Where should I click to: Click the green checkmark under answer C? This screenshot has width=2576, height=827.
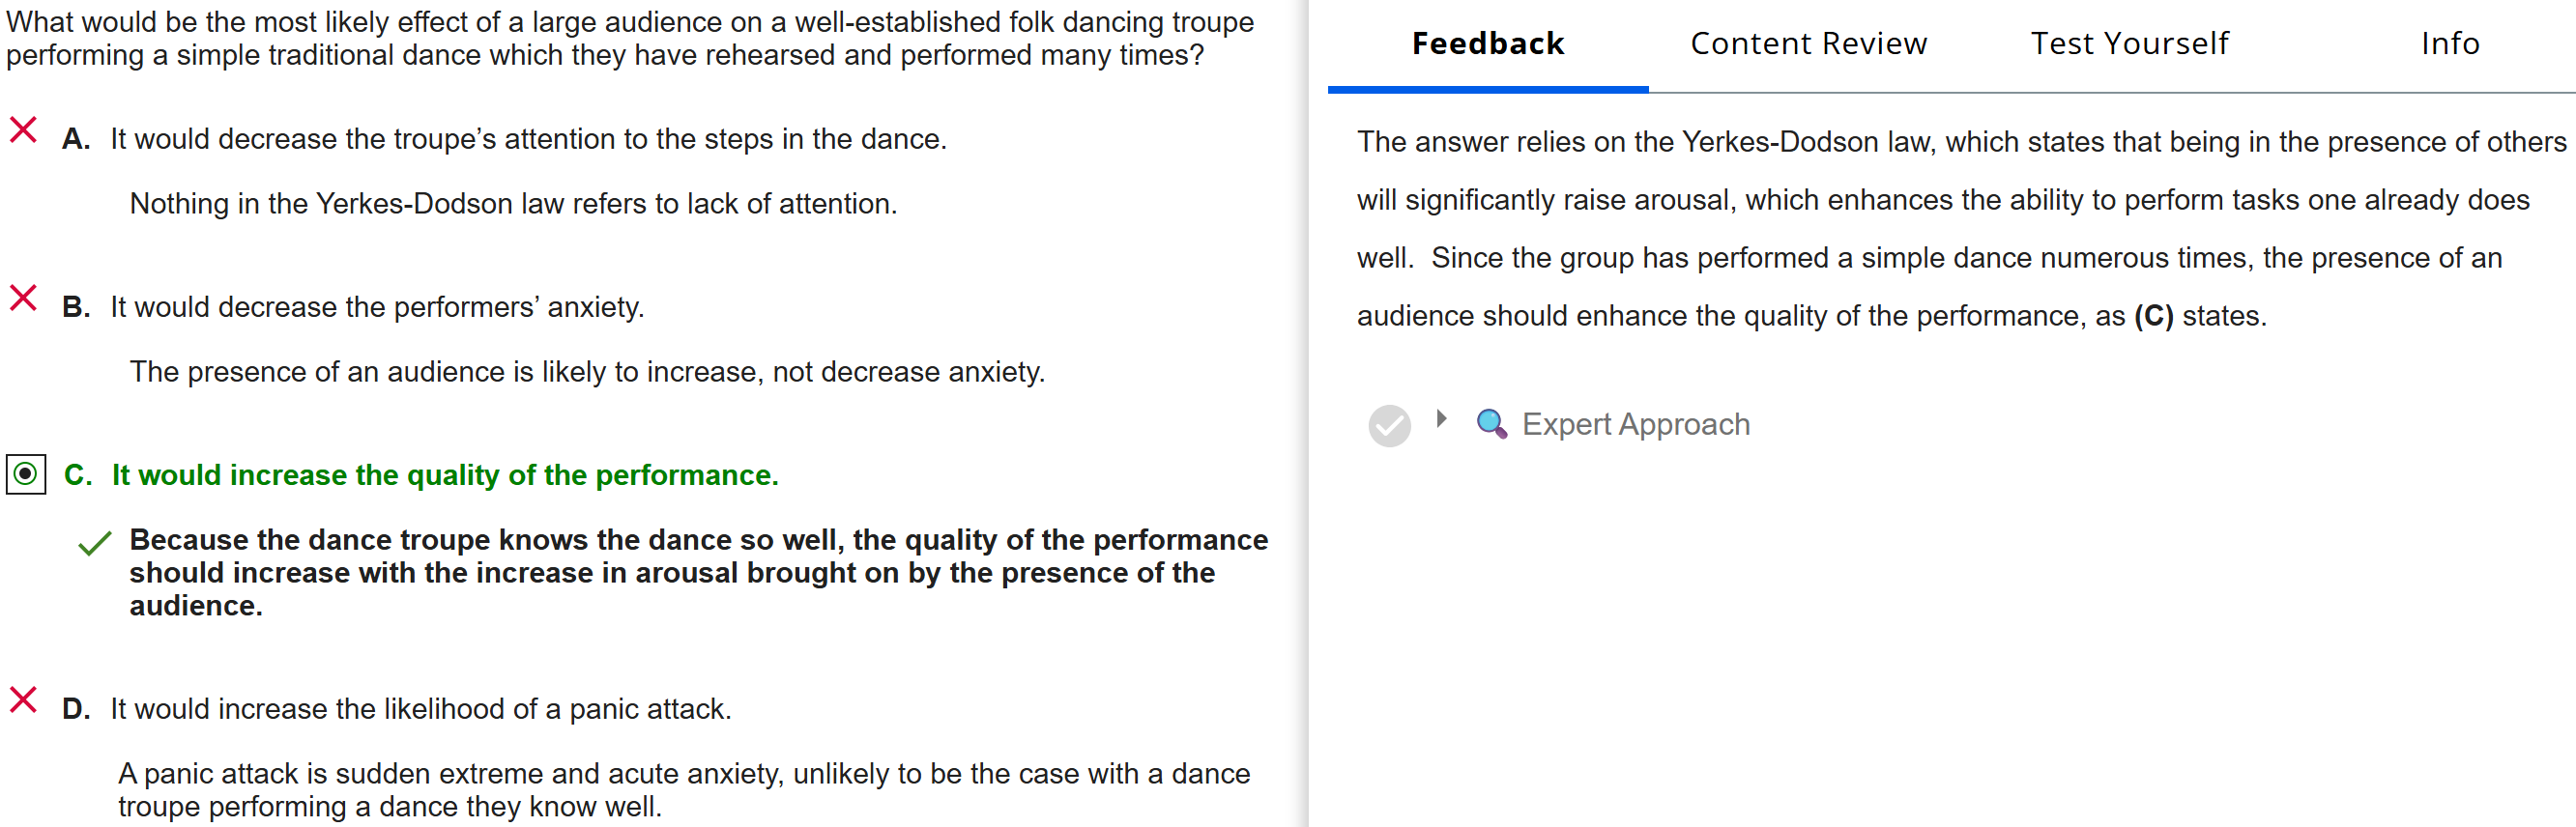click(95, 544)
